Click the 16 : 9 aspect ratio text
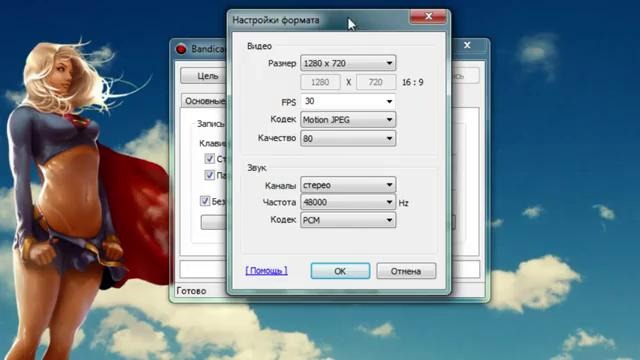Image resolution: width=640 pixels, height=360 pixels. [x=413, y=82]
